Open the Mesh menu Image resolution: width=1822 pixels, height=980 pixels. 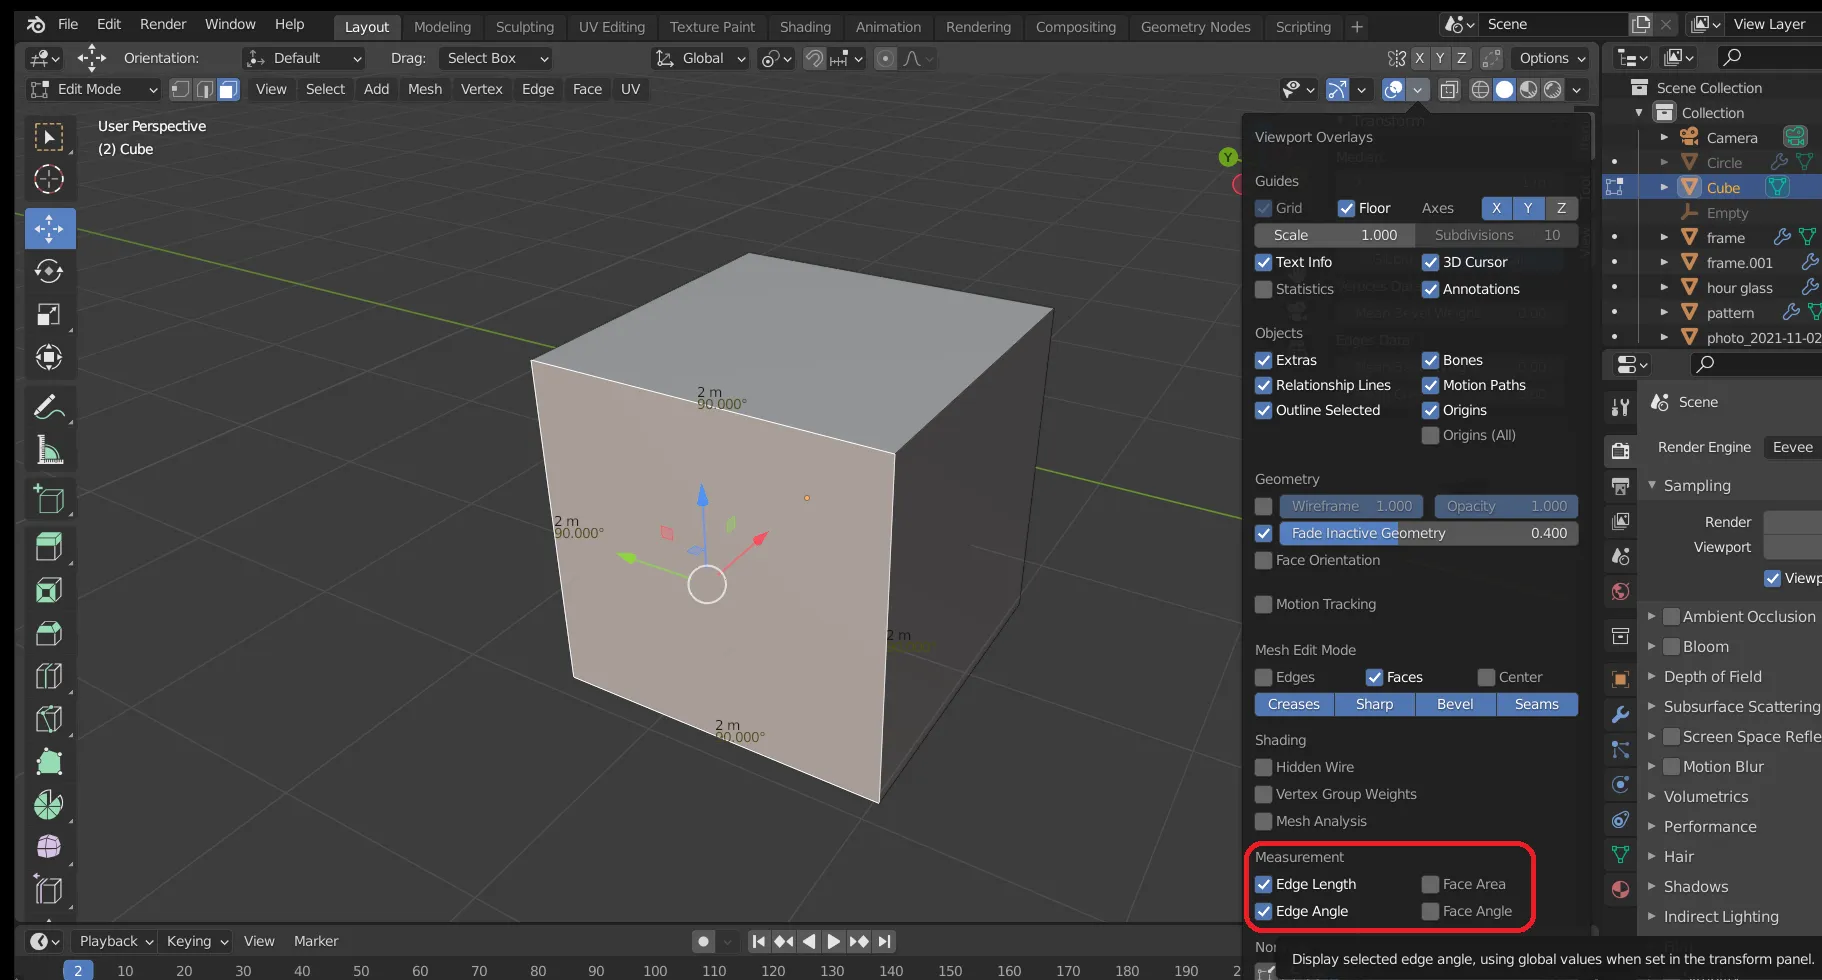[x=424, y=90]
